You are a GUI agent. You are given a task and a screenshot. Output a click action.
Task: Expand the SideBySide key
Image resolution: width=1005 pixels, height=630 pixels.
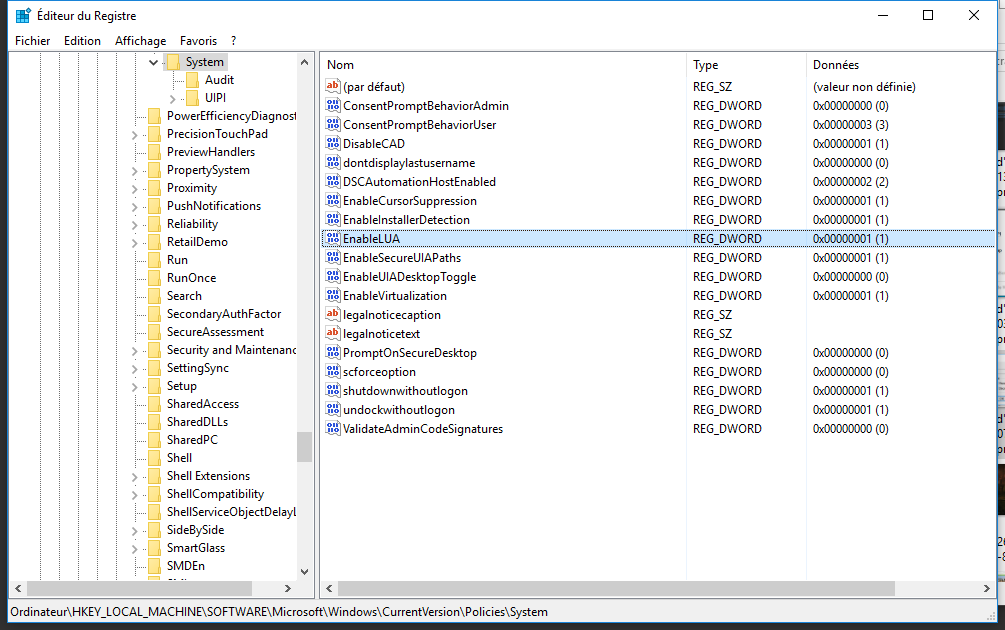[x=135, y=531]
